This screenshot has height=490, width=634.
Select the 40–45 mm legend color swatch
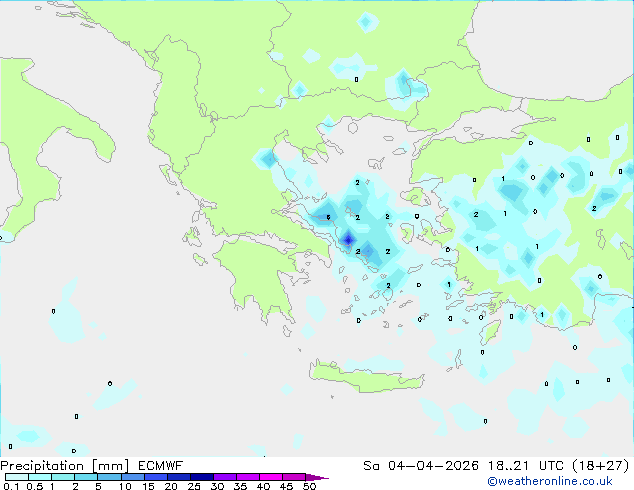pyautogui.click(x=271, y=477)
